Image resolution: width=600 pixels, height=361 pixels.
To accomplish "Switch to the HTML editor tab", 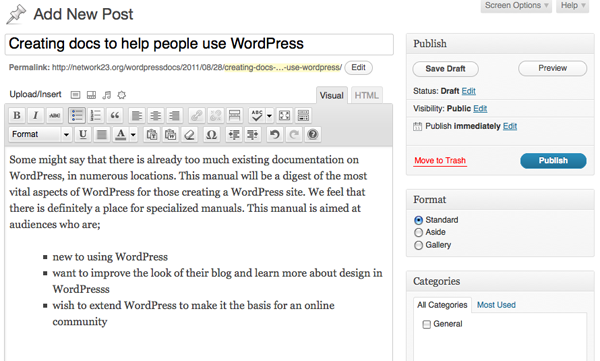I will 366,95.
